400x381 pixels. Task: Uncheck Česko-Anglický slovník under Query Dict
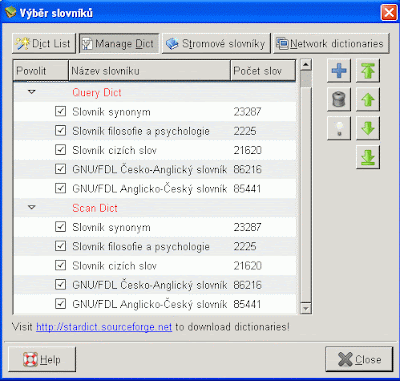click(60, 169)
